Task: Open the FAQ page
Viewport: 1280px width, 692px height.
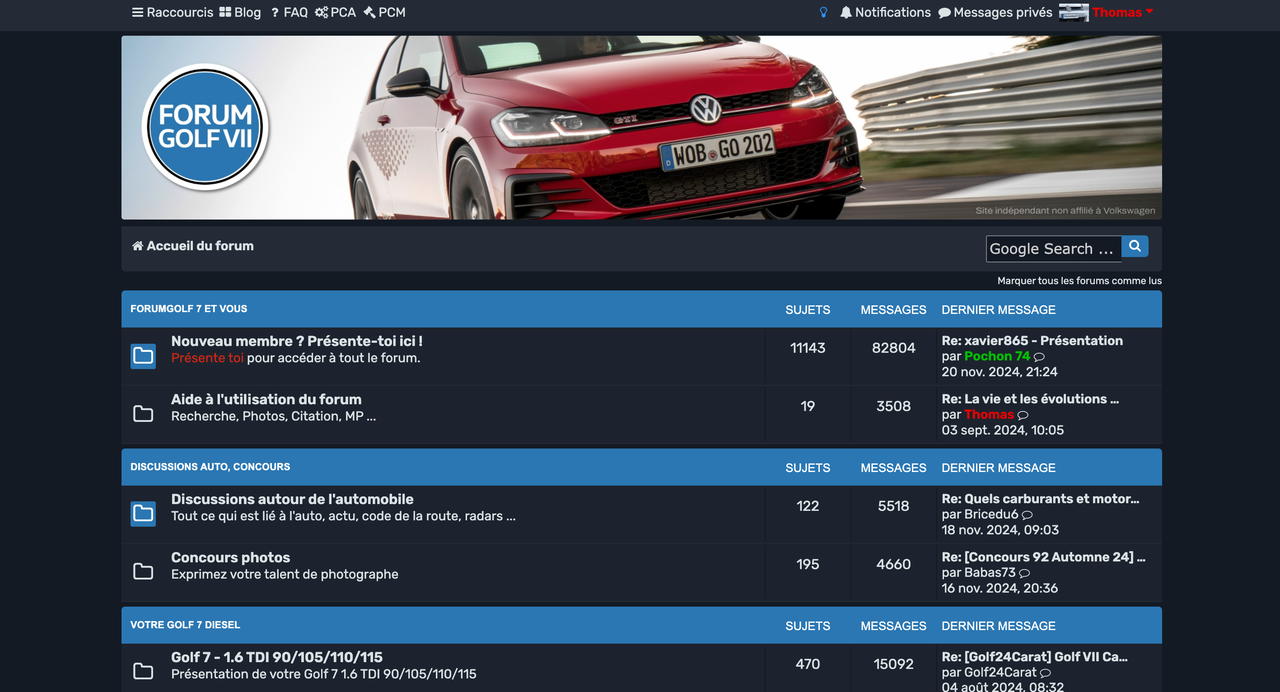Action: point(289,12)
